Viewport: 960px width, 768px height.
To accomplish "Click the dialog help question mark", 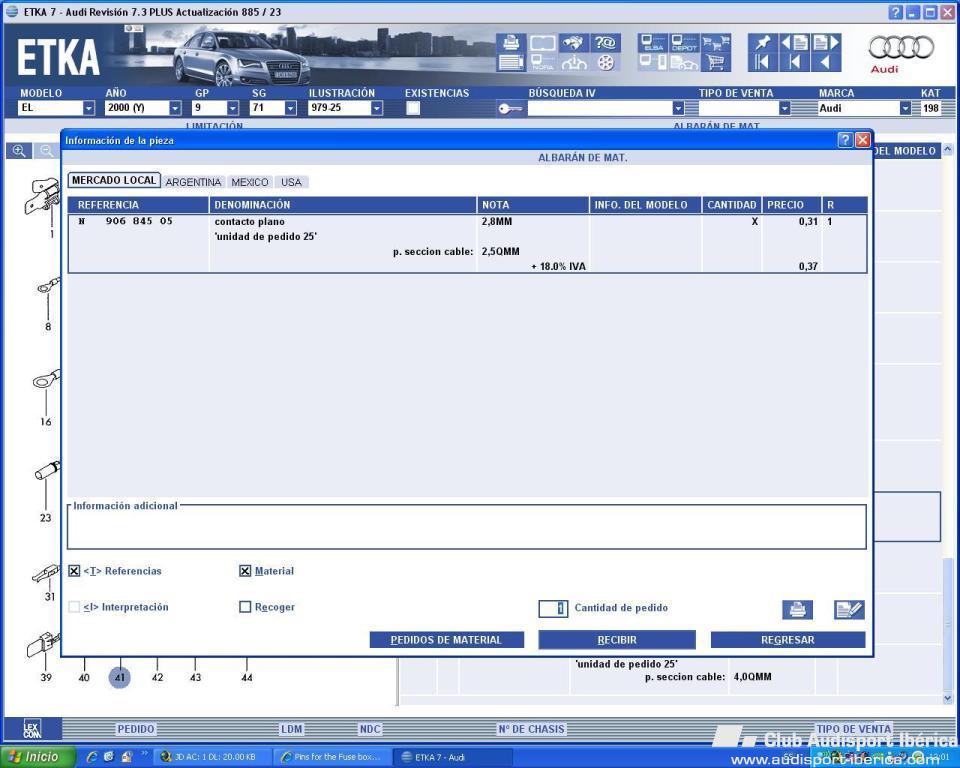I will (845, 140).
